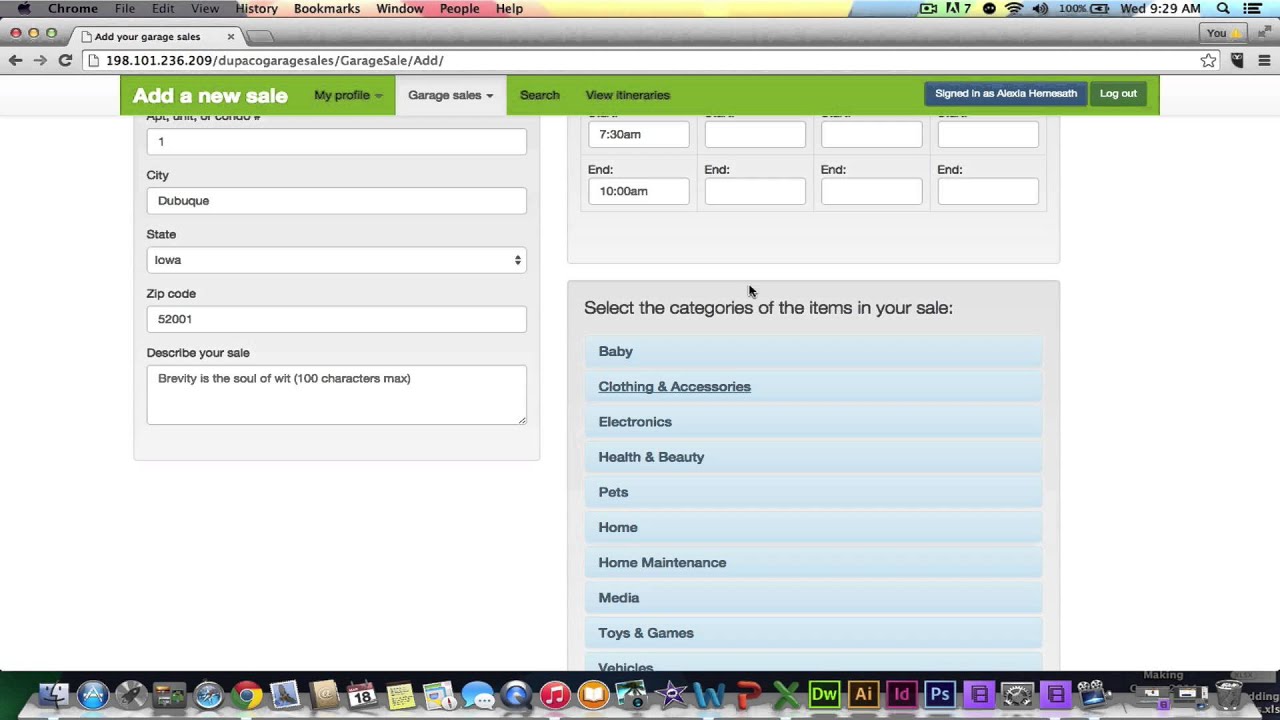Screen dimensions: 1280x720
Task: Click the Log out button
Action: 1118,94
